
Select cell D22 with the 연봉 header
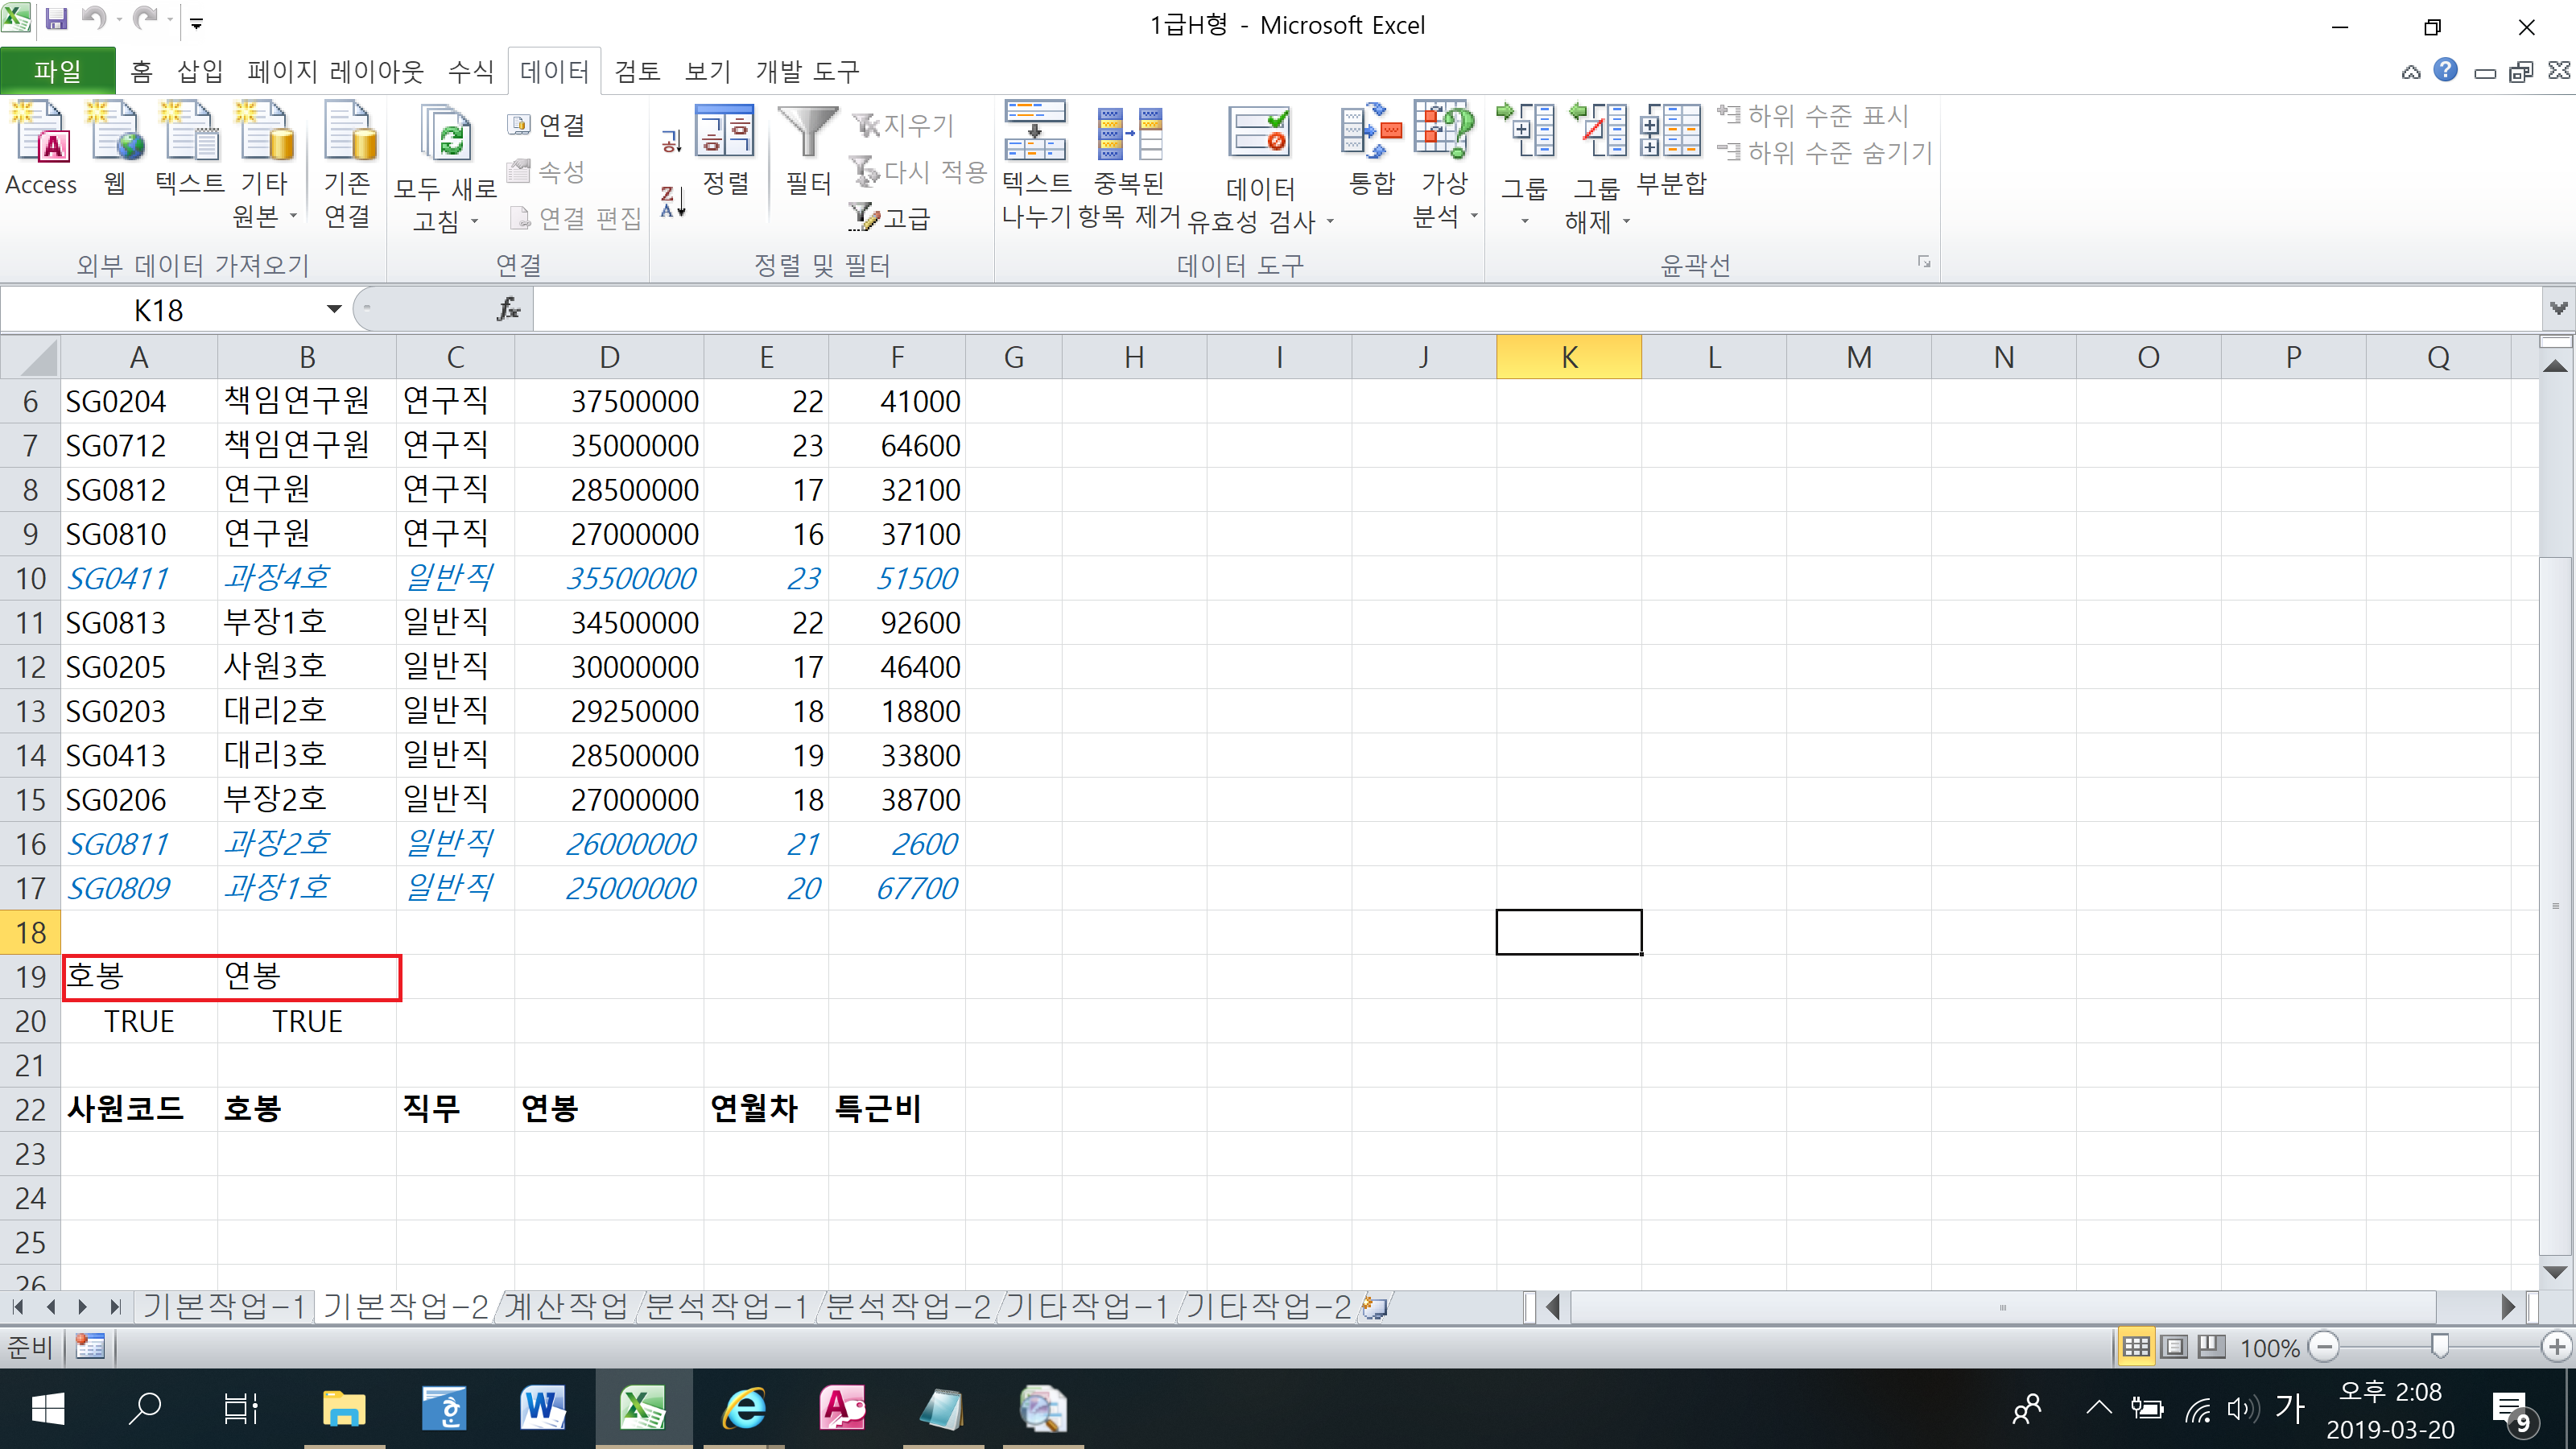(x=608, y=1108)
